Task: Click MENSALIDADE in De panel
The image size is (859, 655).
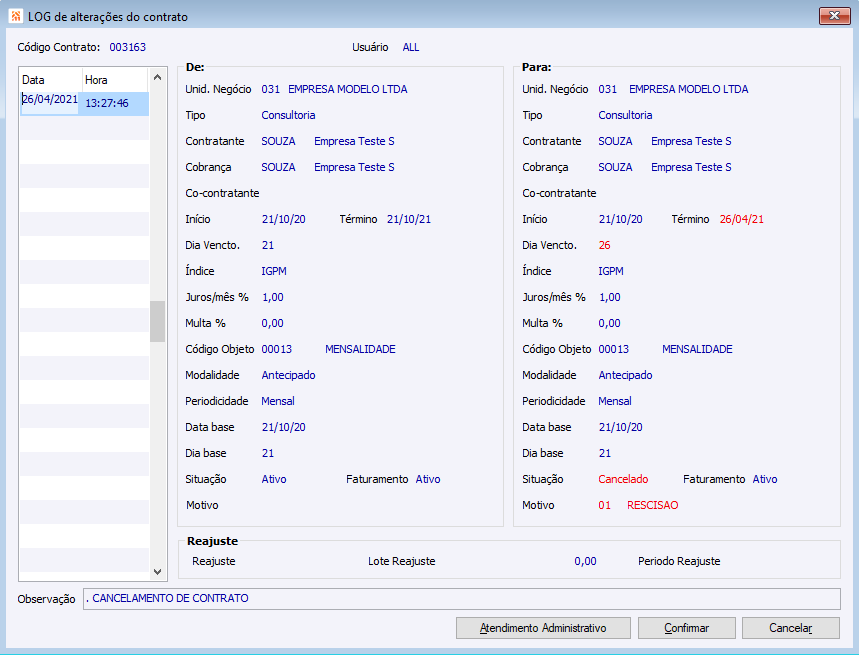Action: point(360,349)
